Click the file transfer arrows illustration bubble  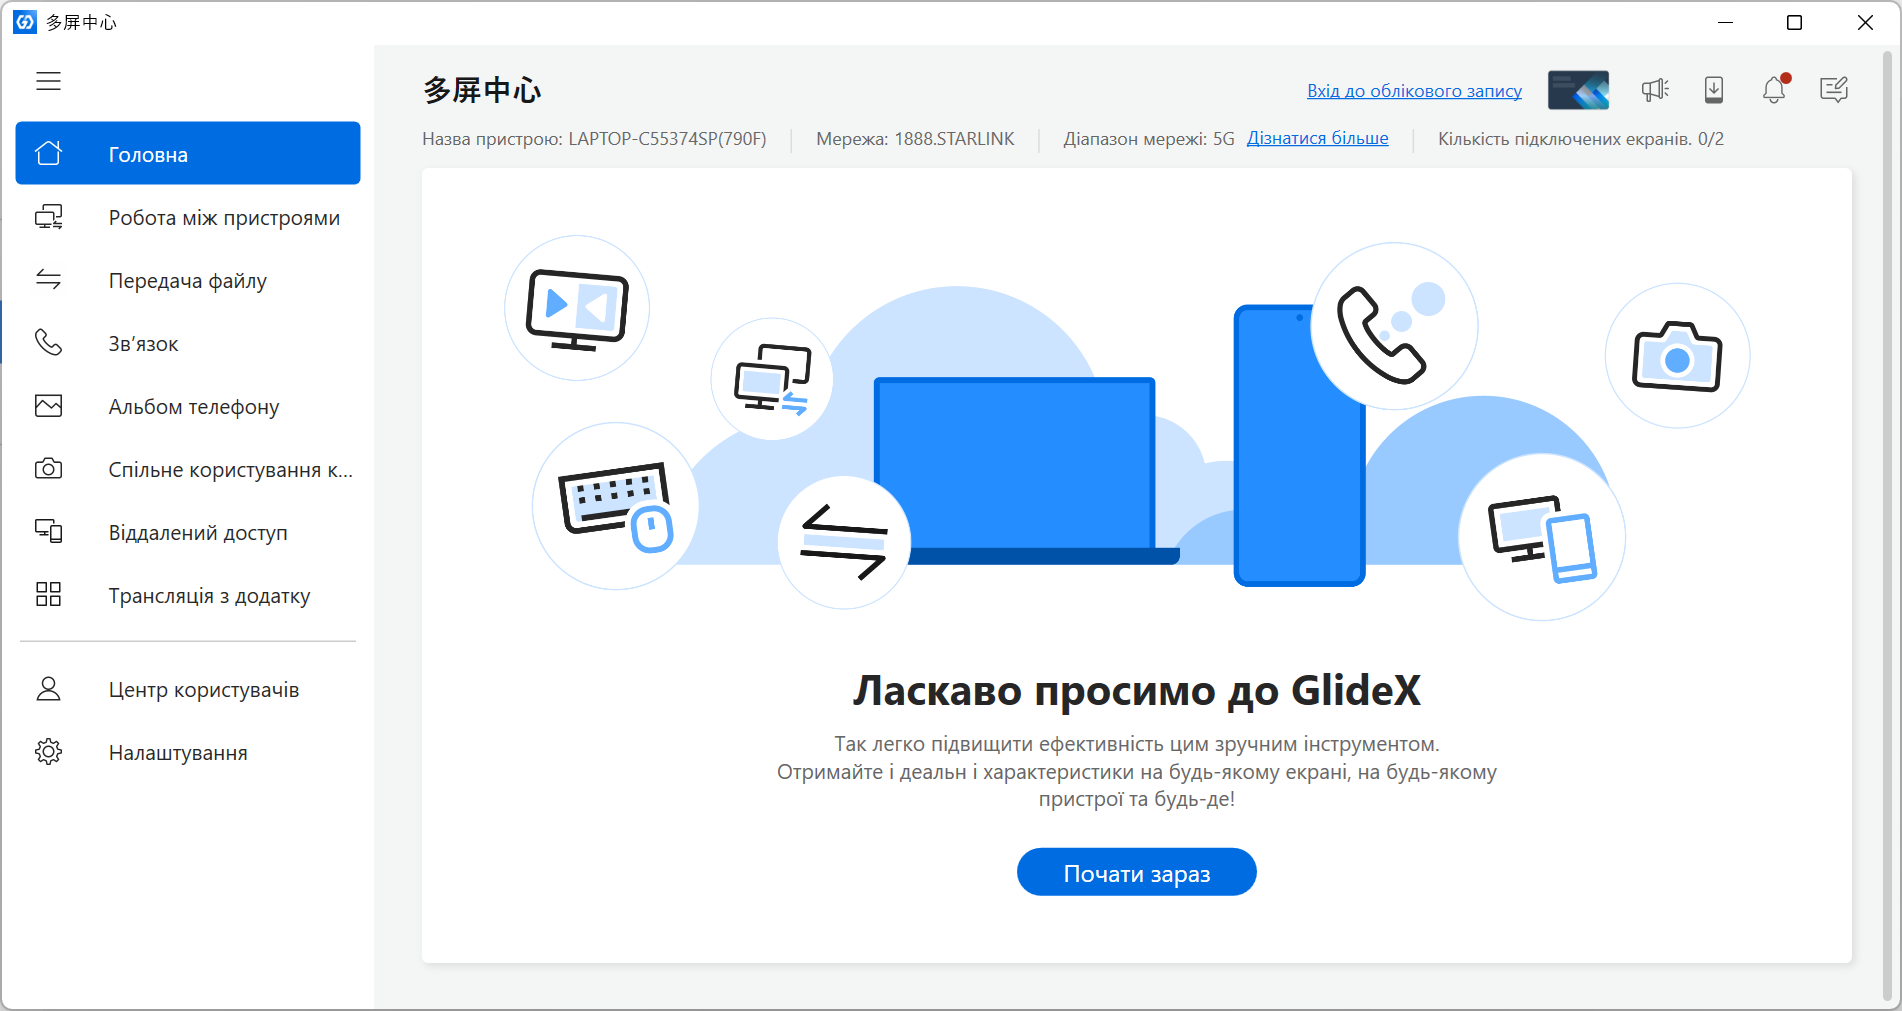point(844,543)
